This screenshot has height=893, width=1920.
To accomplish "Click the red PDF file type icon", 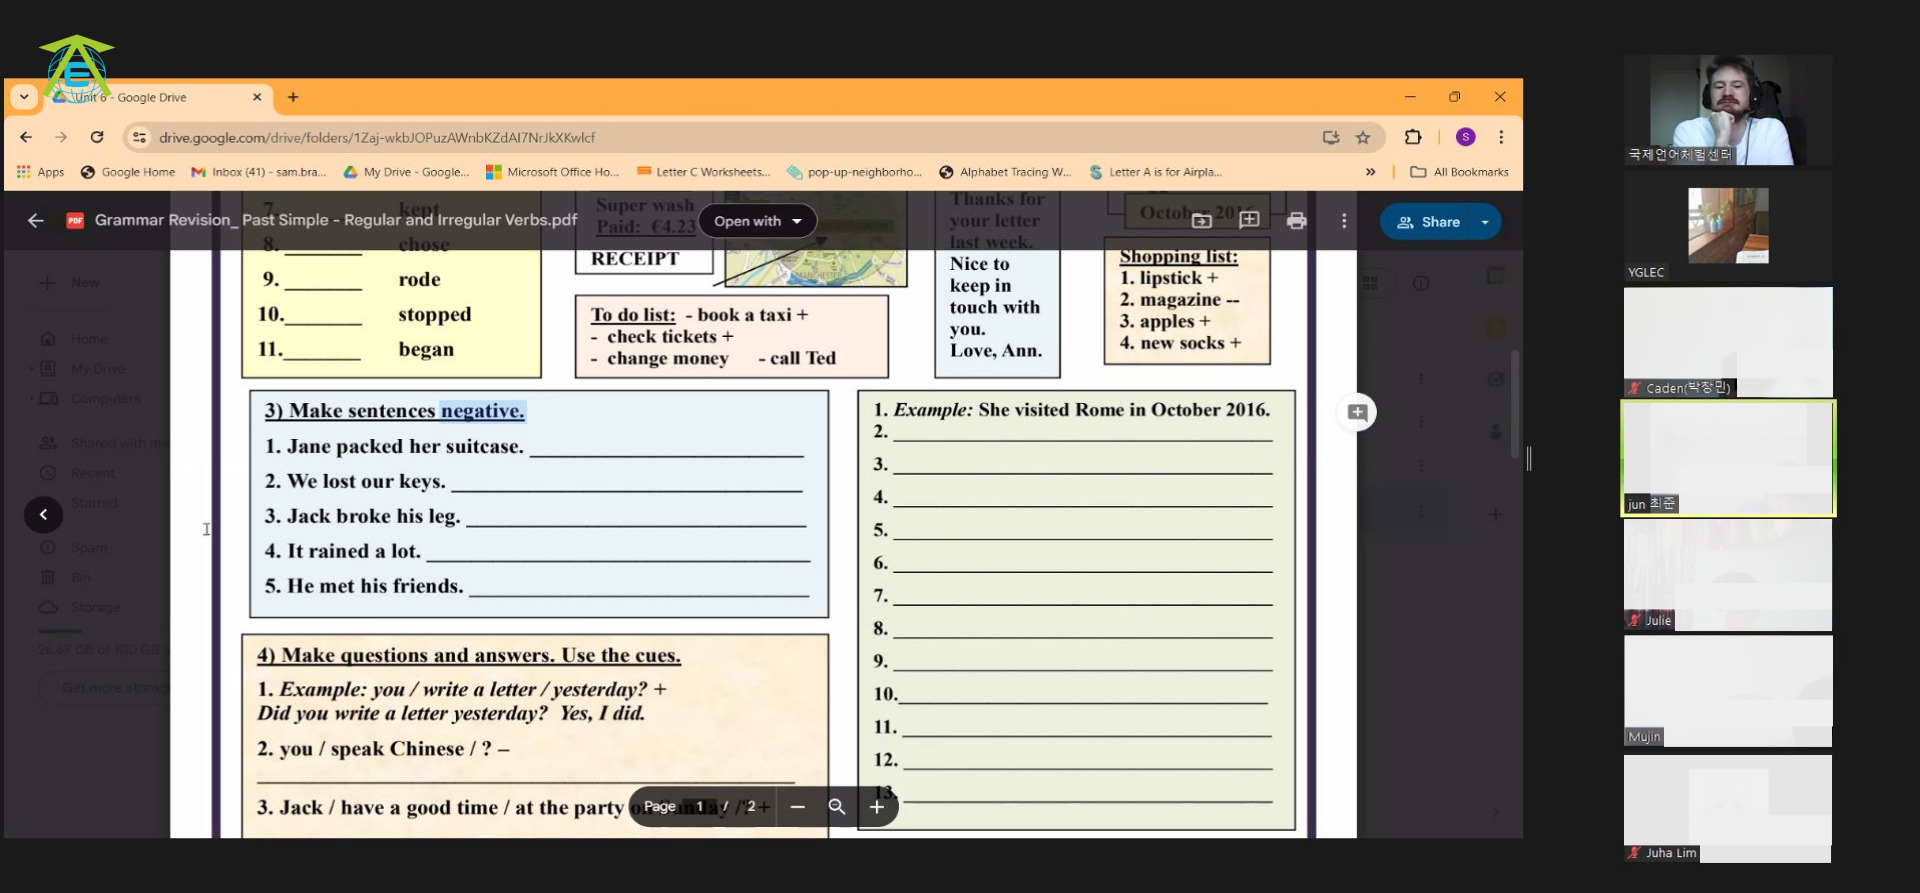I will point(75,220).
